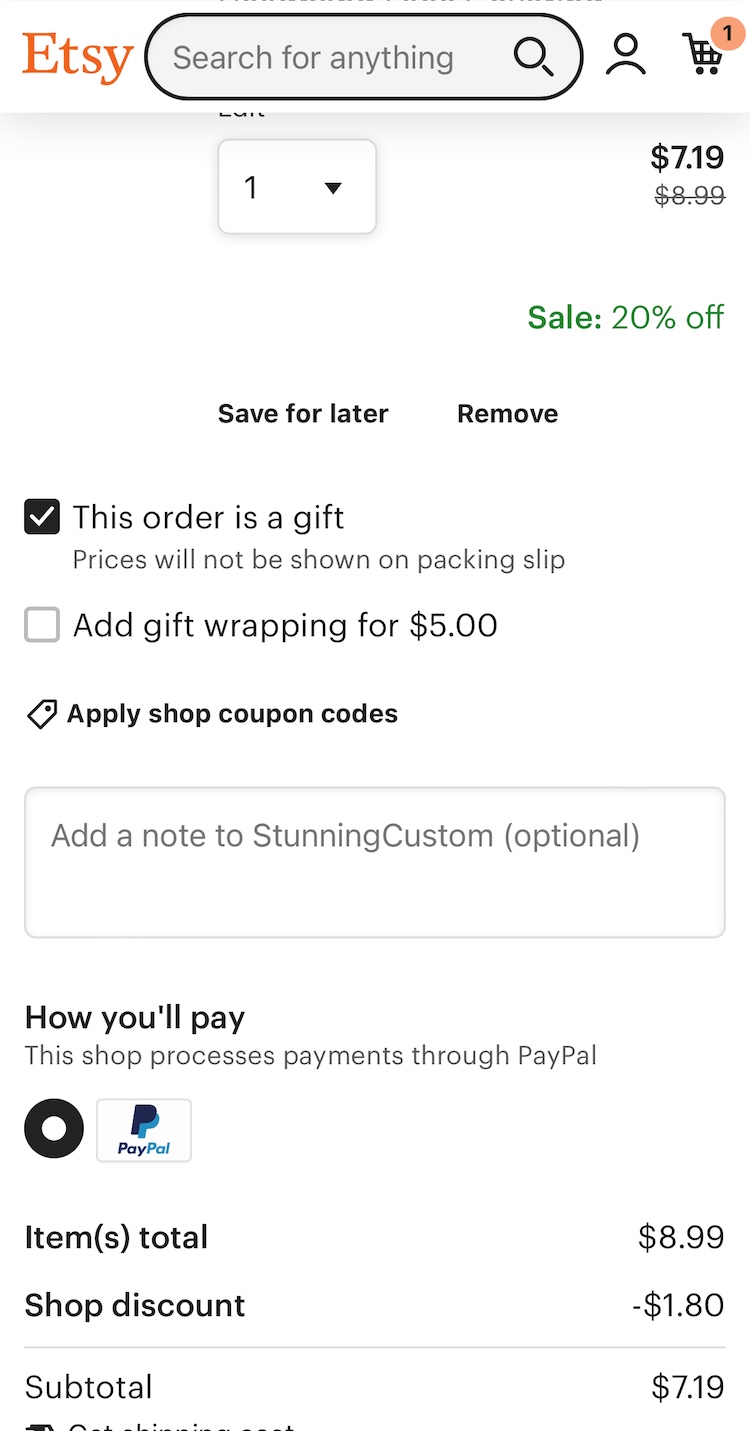Tap the search magnifier icon
The image size is (750, 1431).
point(533,57)
